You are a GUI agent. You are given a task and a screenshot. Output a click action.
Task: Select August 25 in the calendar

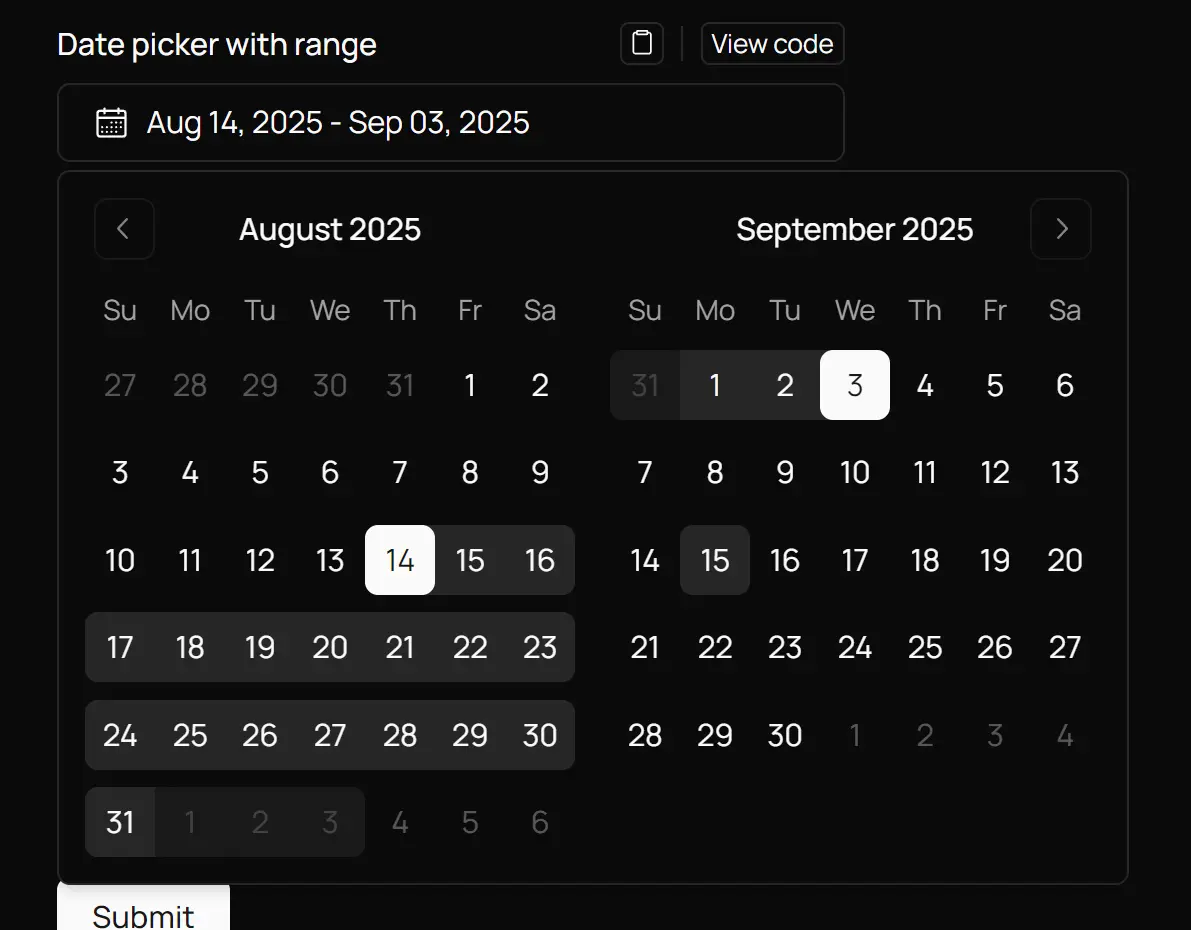pos(190,735)
